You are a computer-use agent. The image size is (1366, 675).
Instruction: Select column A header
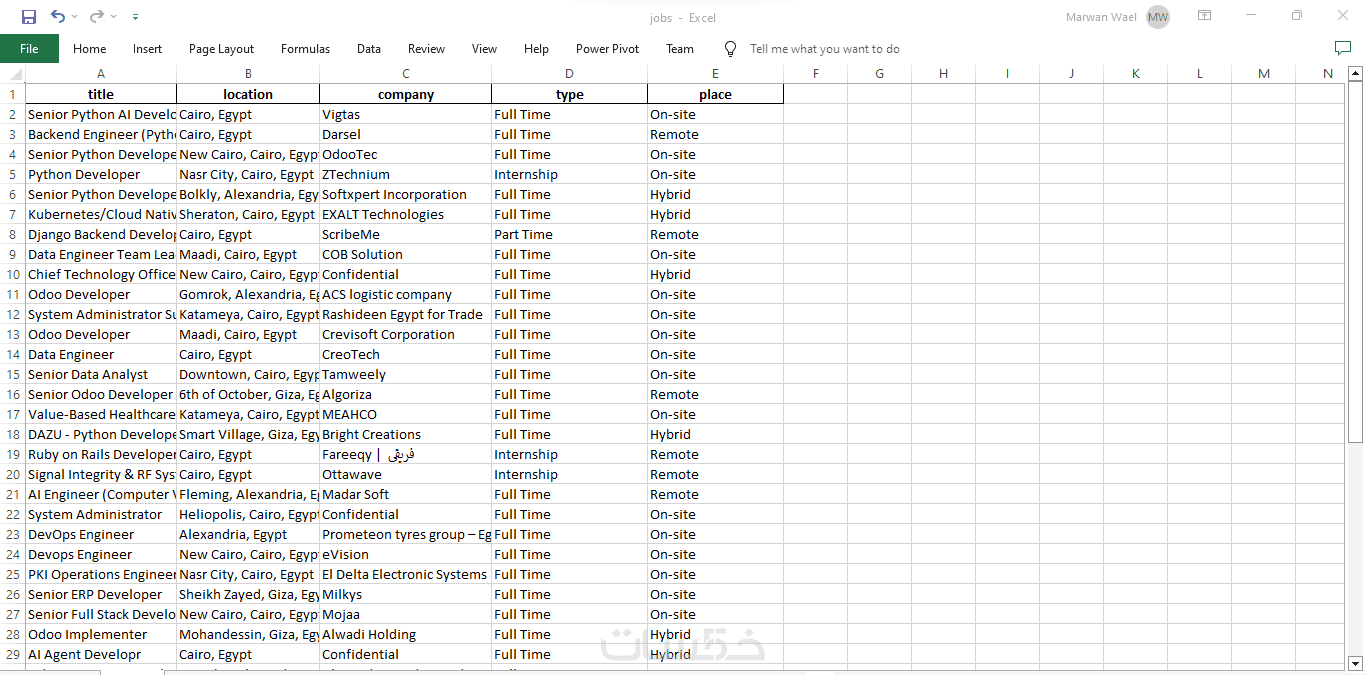click(101, 73)
